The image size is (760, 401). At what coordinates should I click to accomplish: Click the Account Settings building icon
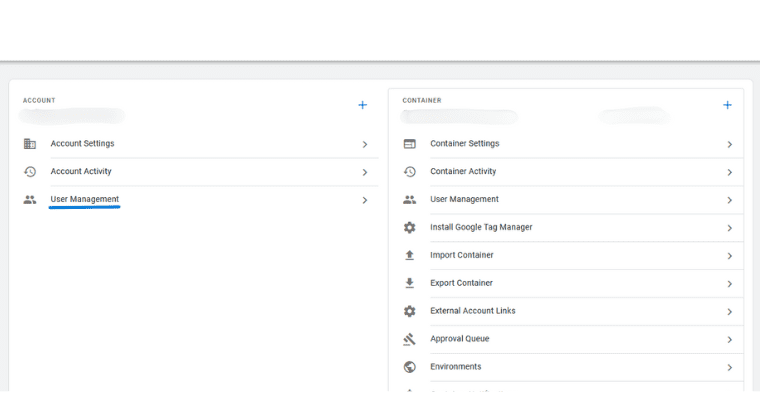[x=29, y=144]
